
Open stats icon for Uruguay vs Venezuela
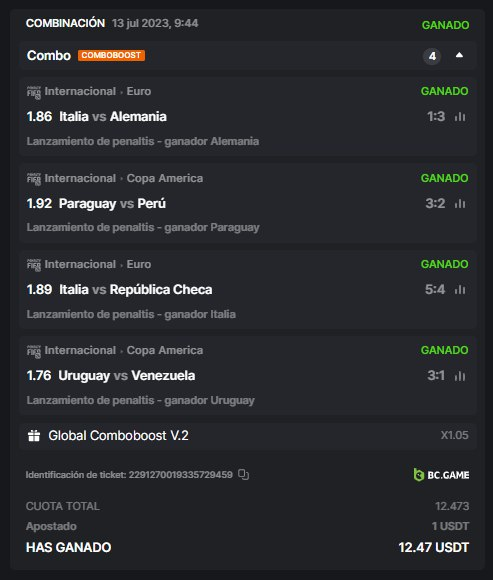(x=460, y=376)
